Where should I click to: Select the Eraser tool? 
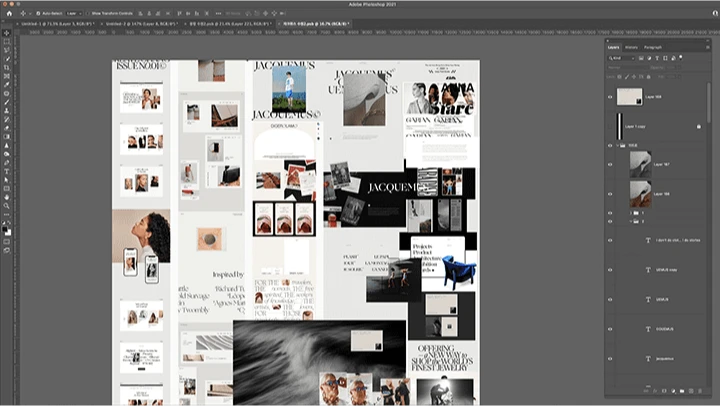coord(6,128)
